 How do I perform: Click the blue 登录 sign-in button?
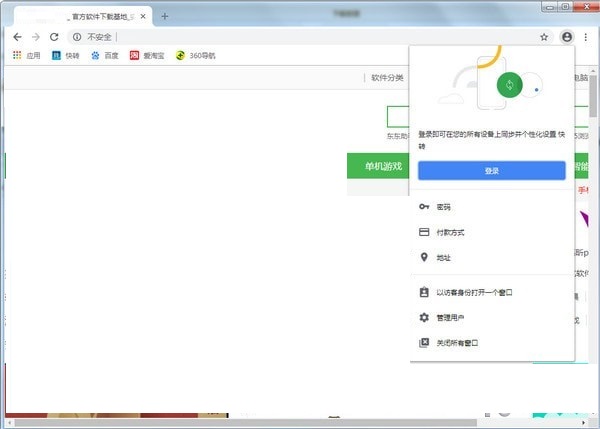coord(492,171)
